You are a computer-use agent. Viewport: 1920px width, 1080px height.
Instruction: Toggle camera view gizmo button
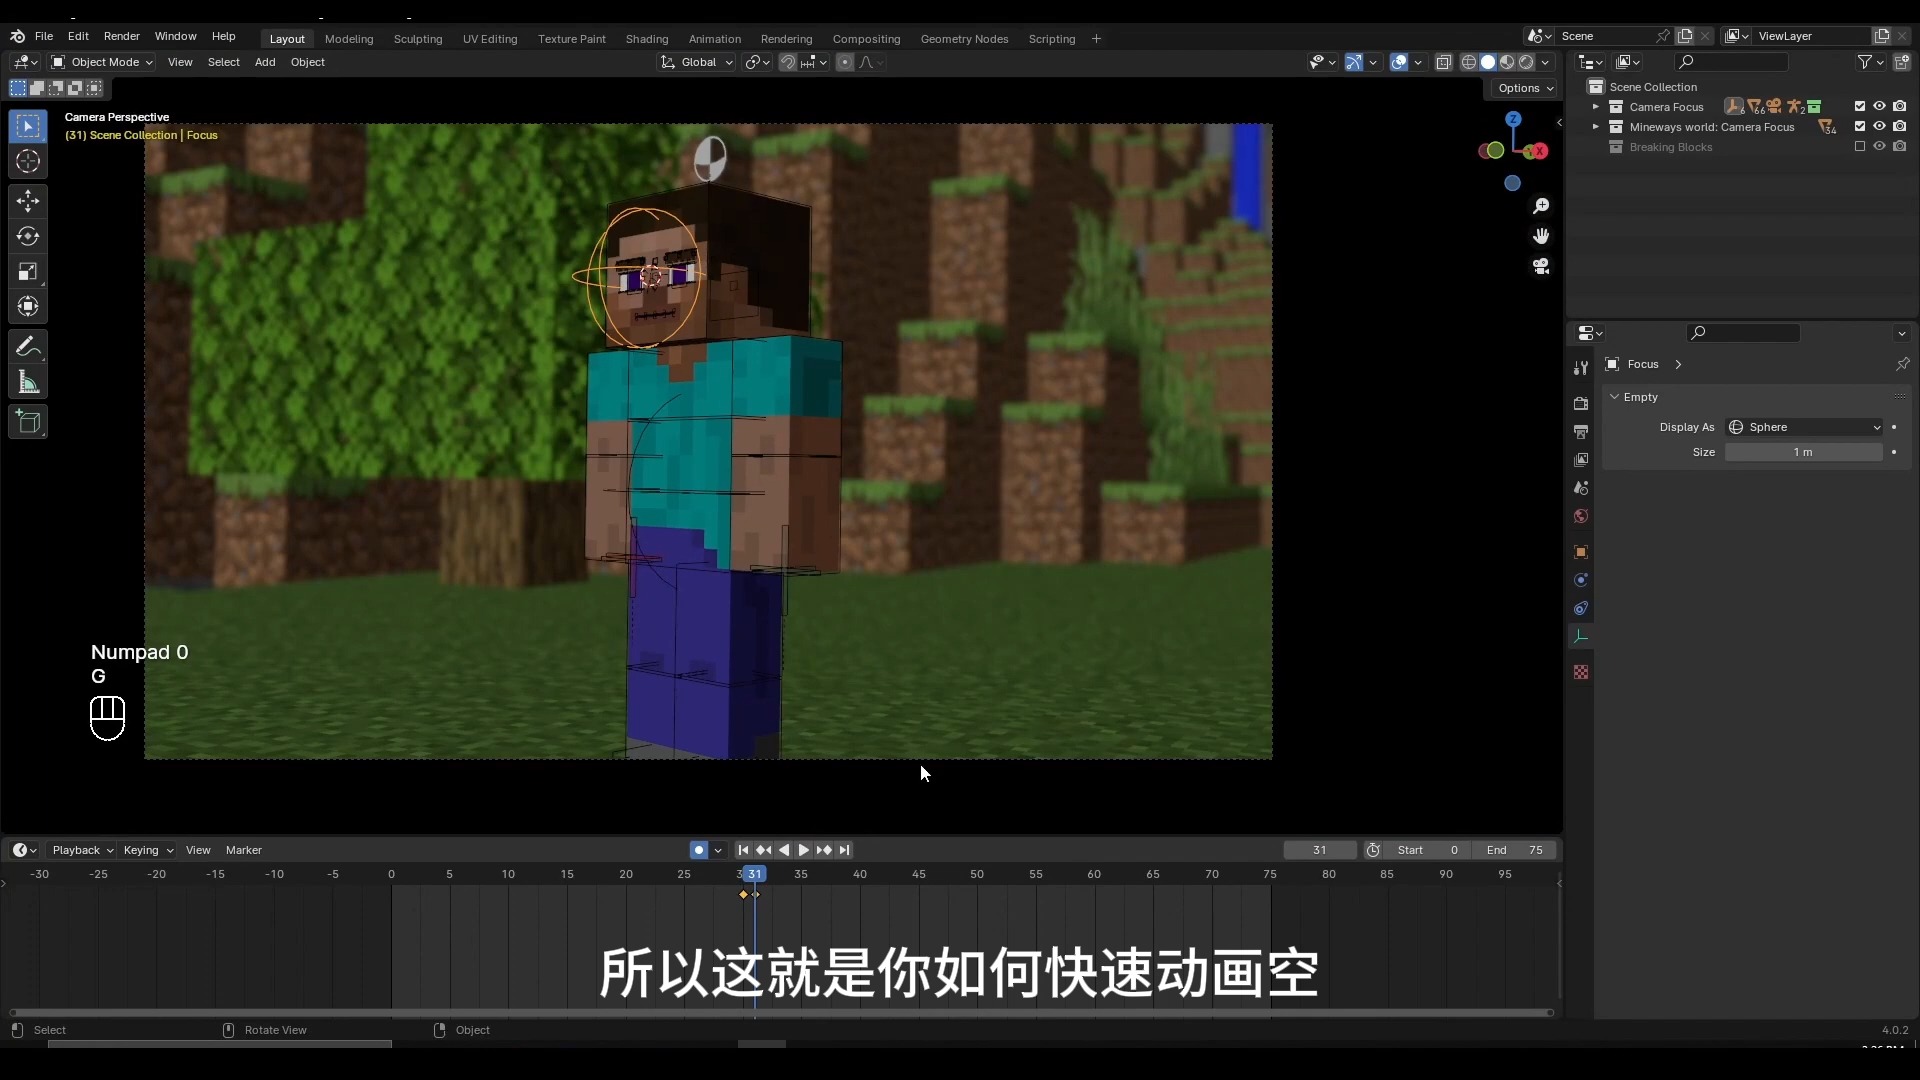pos(1541,267)
